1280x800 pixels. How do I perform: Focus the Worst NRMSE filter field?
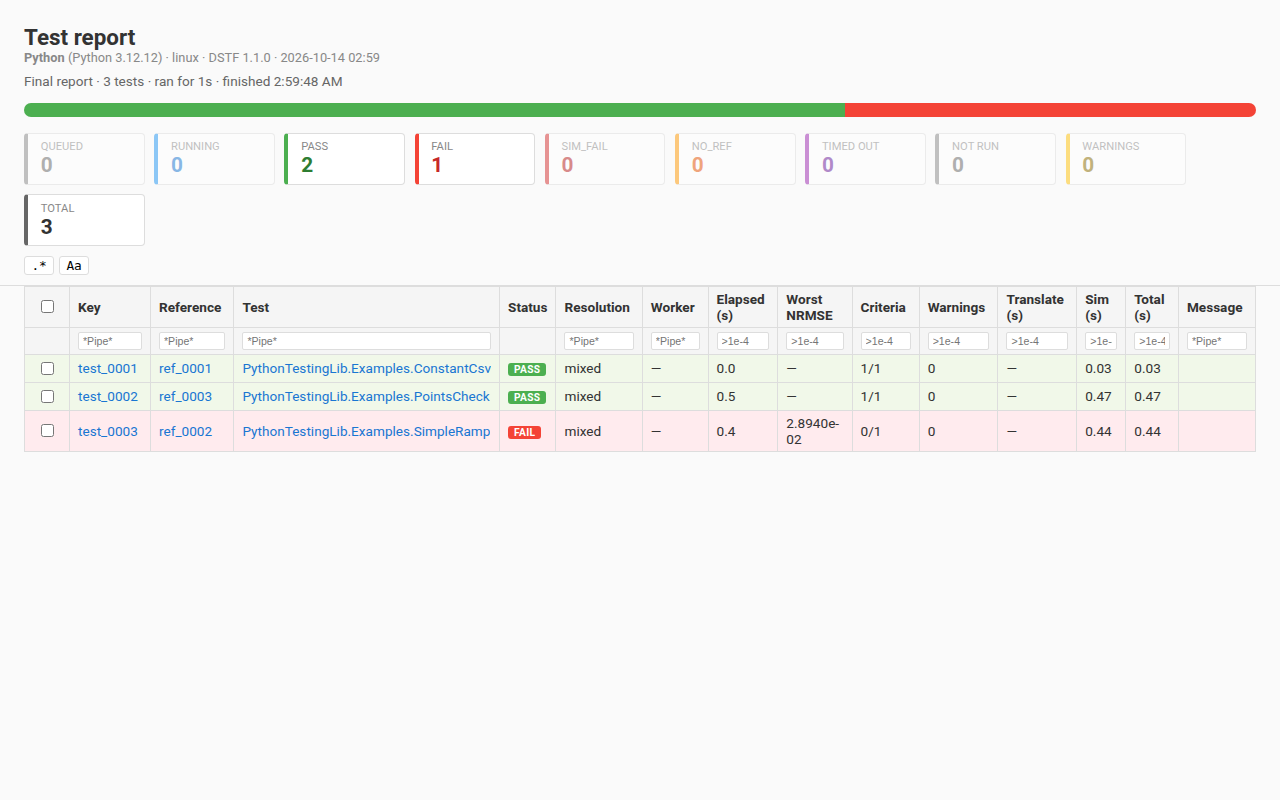[x=815, y=341]
